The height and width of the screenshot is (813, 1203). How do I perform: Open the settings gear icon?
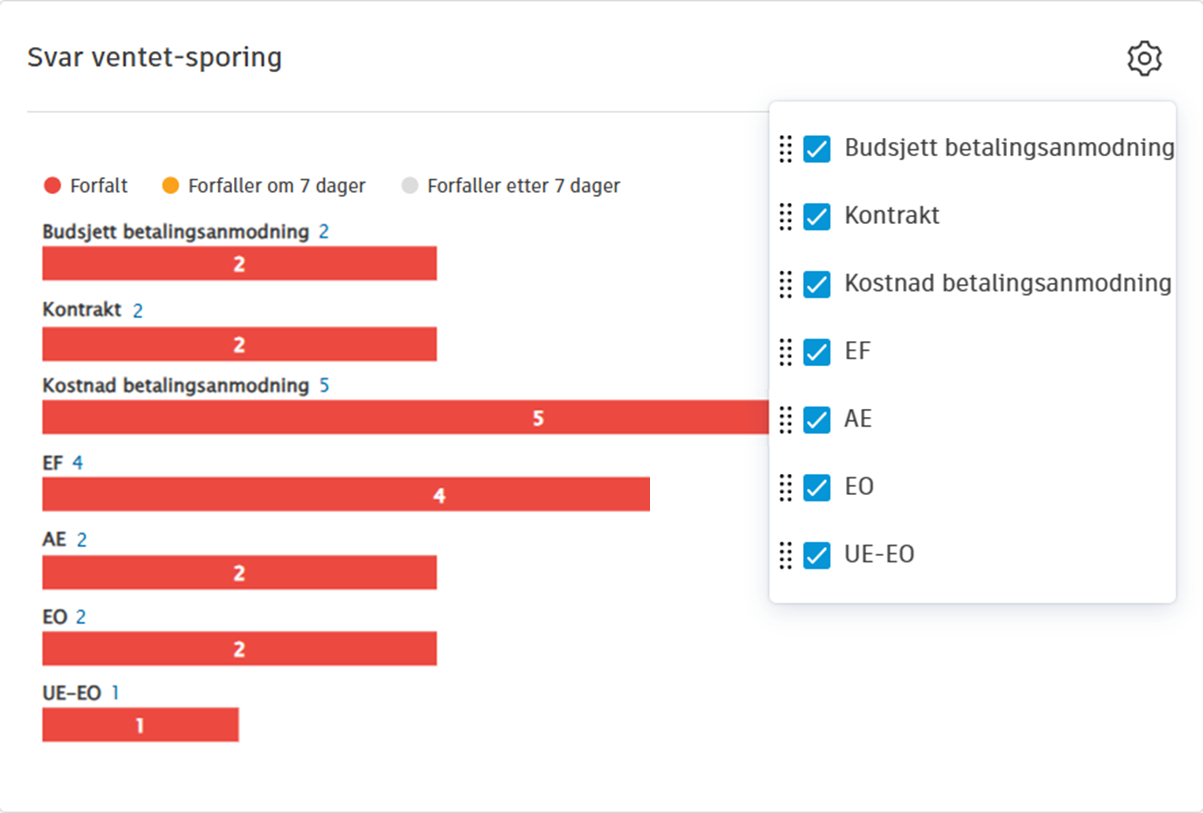point(1144,59)
